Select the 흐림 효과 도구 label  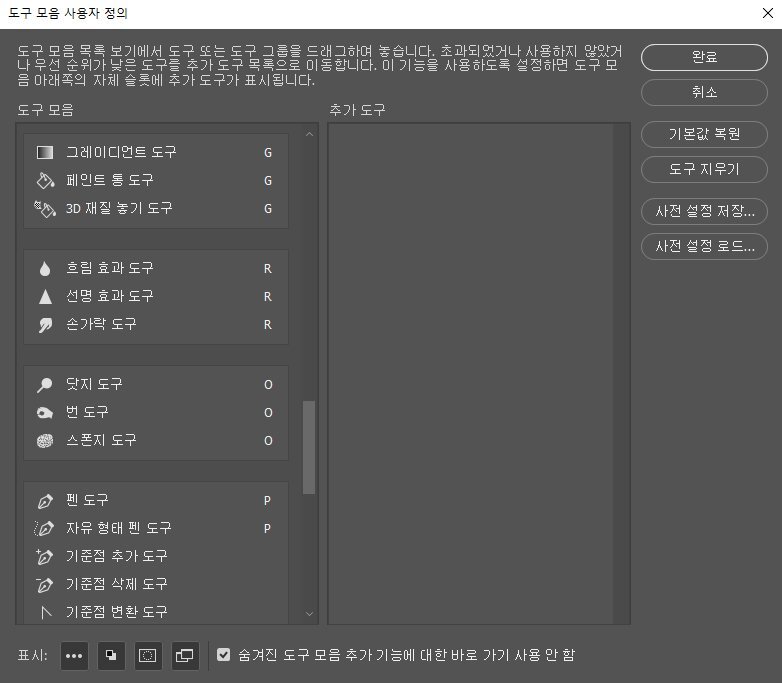click(x=110, y=268)
